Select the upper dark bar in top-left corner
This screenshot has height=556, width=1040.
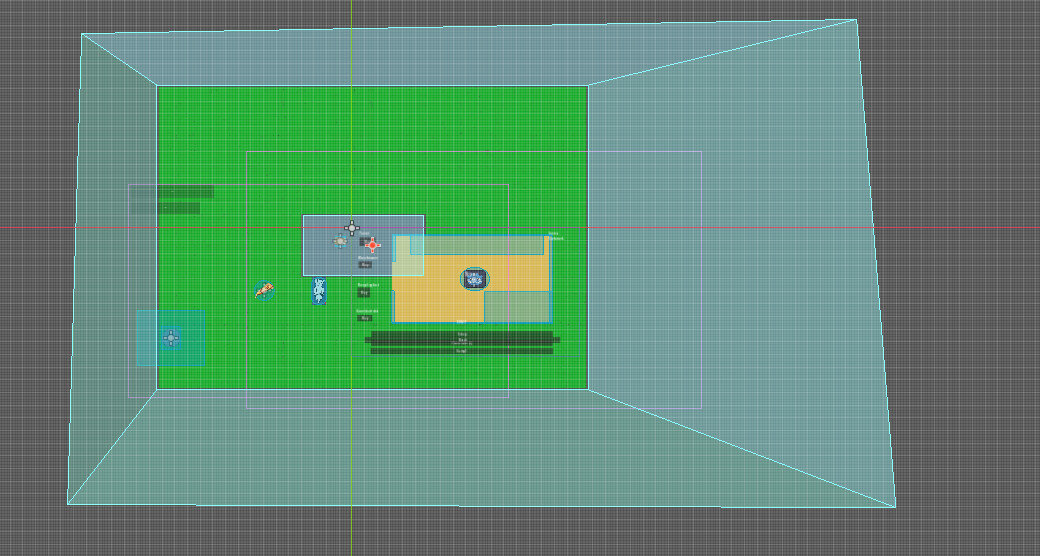(x=185, y=191)
